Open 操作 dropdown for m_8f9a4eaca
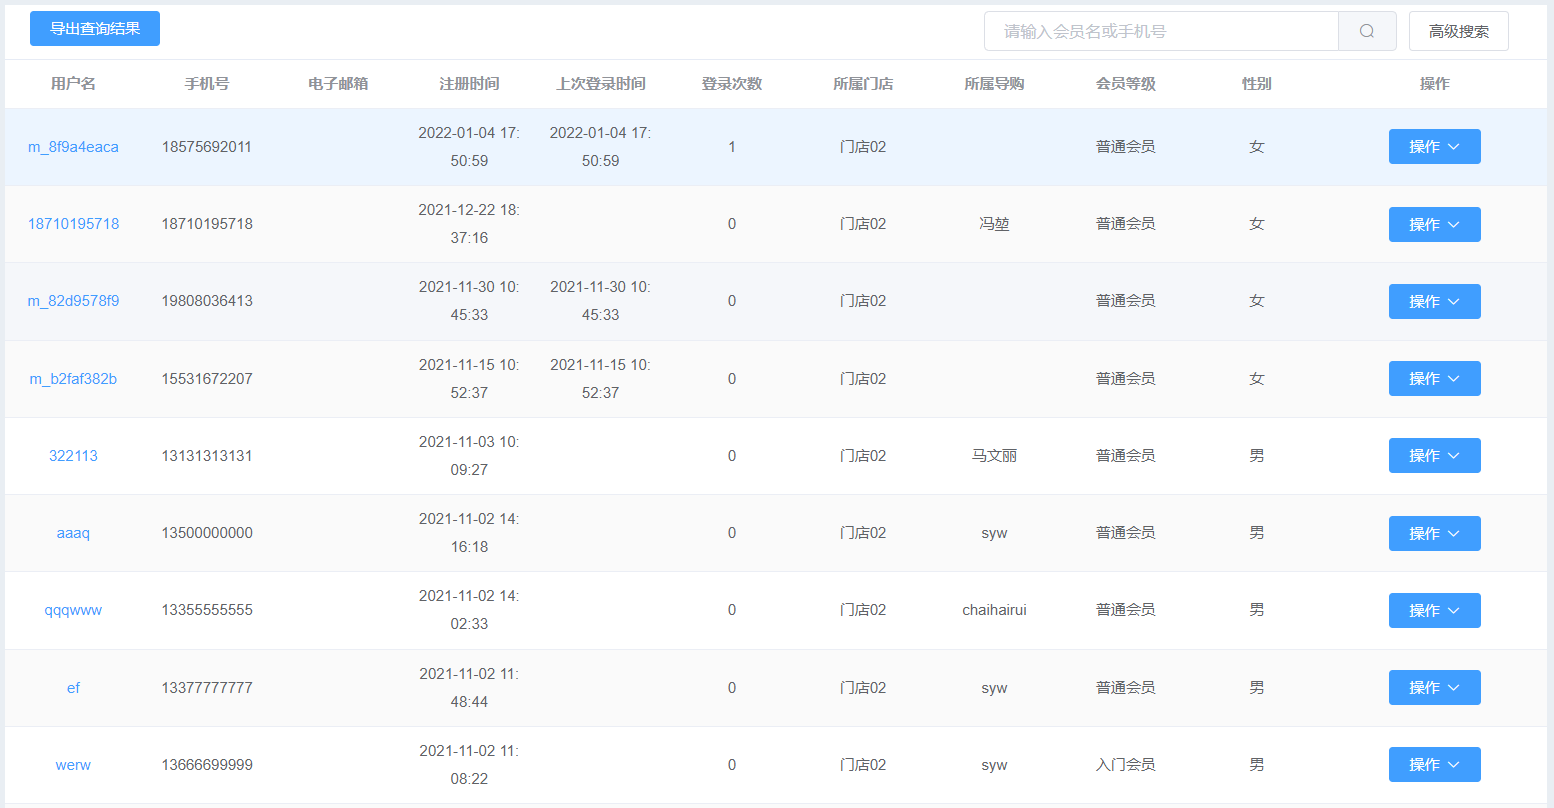 (1435, 147)
